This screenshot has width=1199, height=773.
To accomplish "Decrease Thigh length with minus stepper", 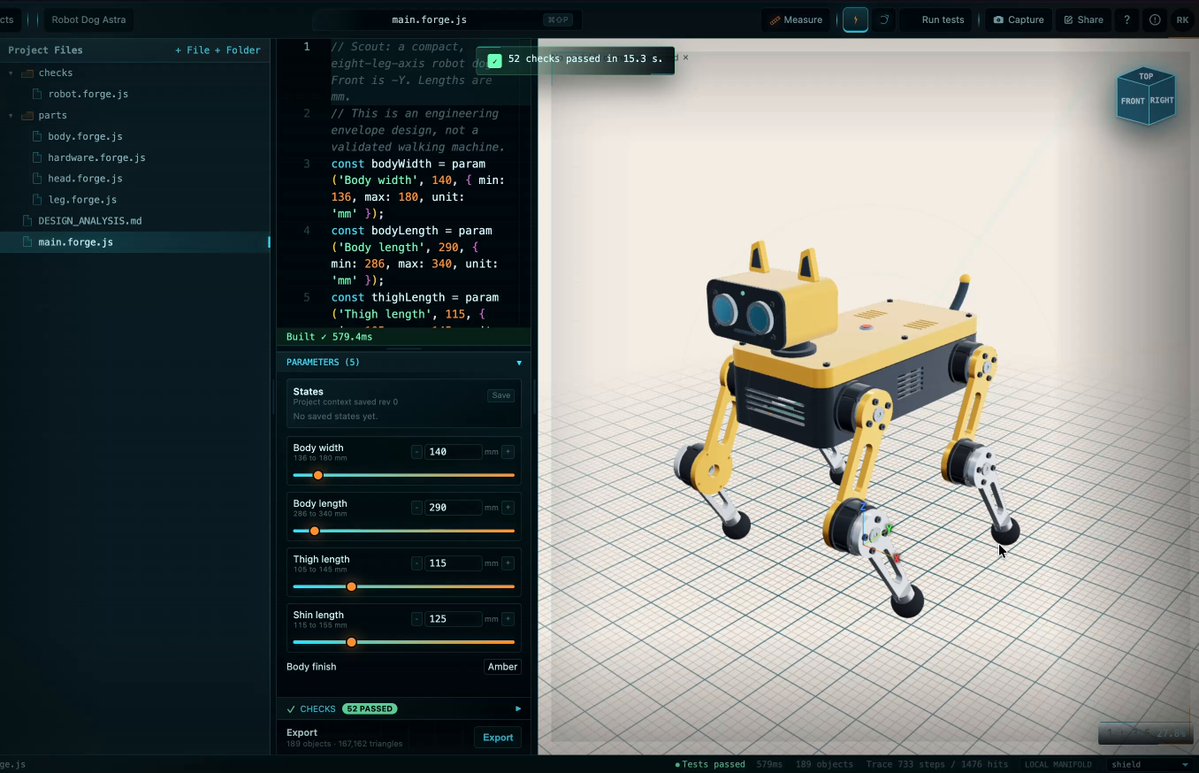I will coord(417,564).
